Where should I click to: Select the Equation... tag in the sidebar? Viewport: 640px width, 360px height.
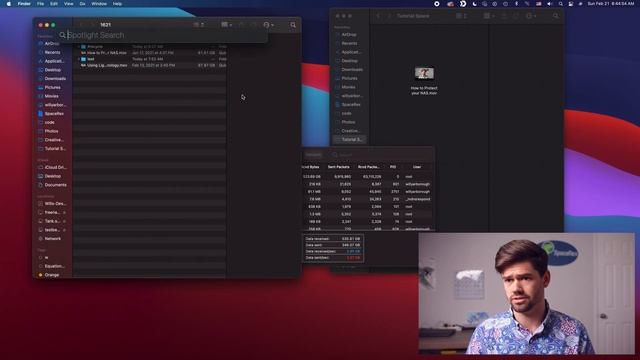(52, 266)
